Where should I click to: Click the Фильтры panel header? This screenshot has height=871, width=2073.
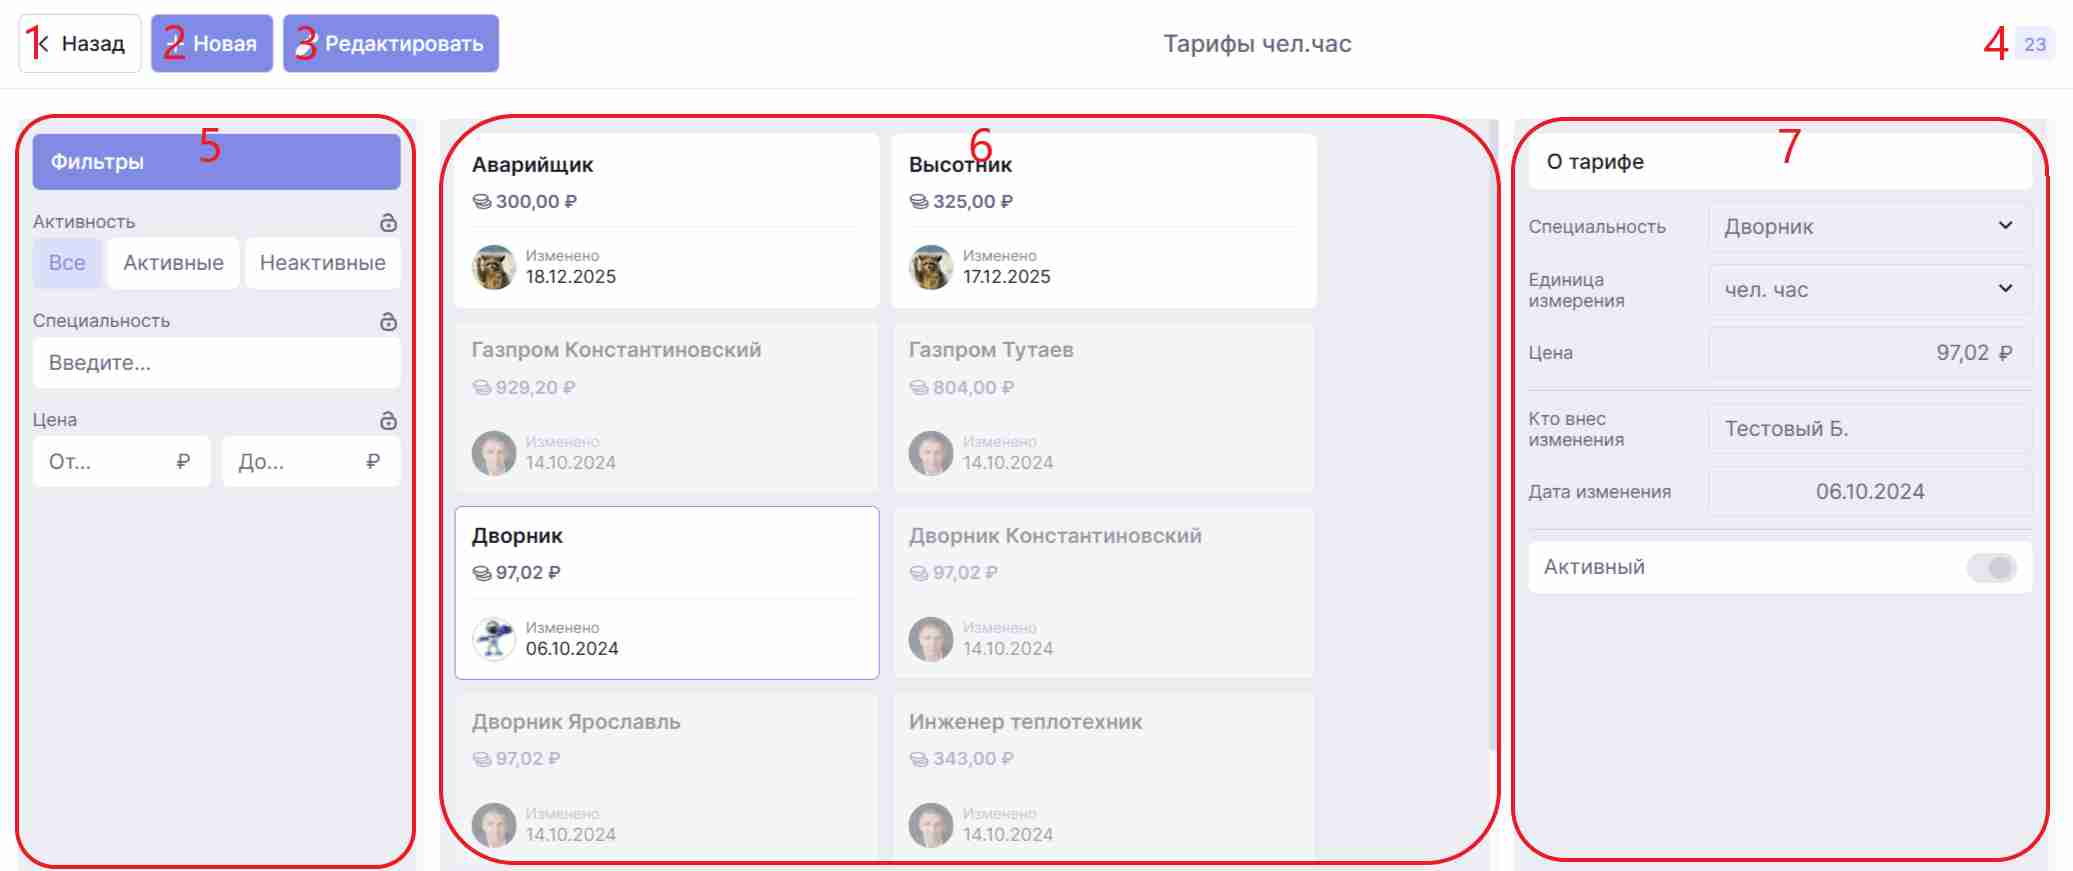[217, 162]
